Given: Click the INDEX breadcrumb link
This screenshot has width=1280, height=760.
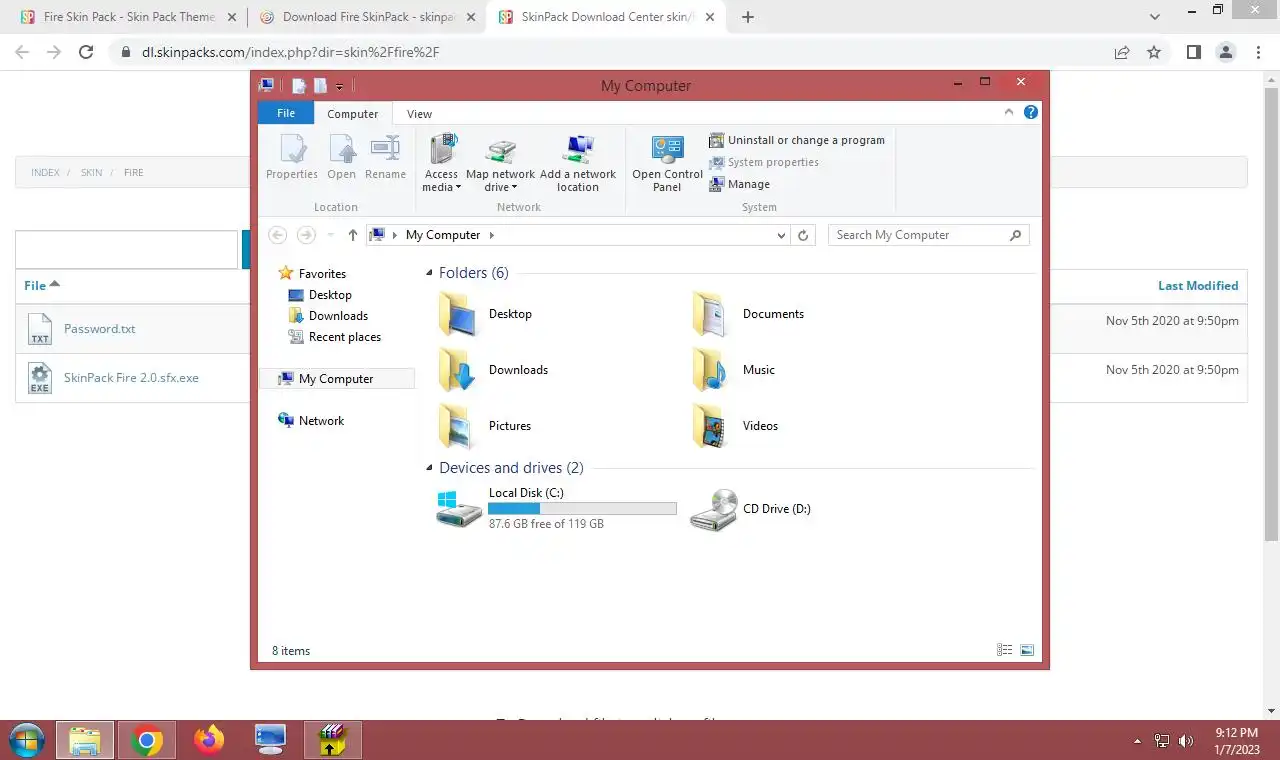Looking at the screenshot, I should click(45, 173).
